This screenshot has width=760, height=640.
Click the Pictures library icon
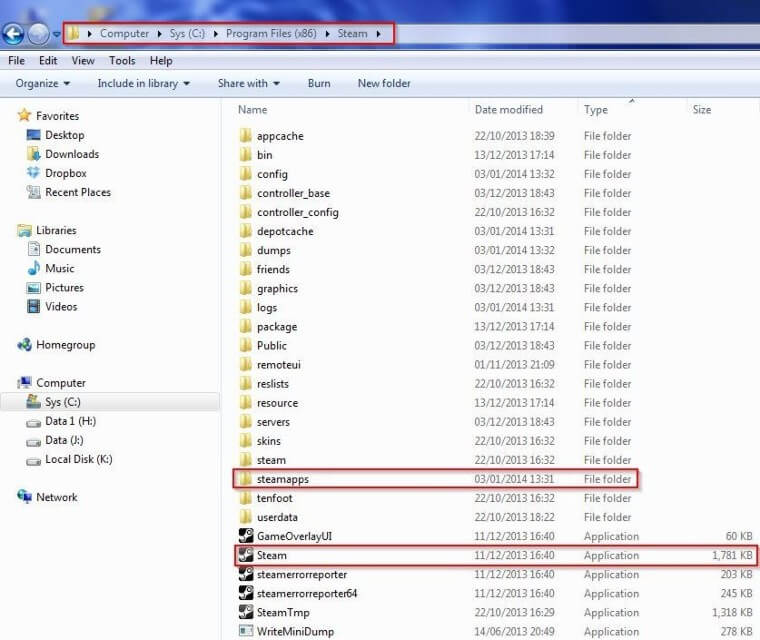tap(33, 288)
